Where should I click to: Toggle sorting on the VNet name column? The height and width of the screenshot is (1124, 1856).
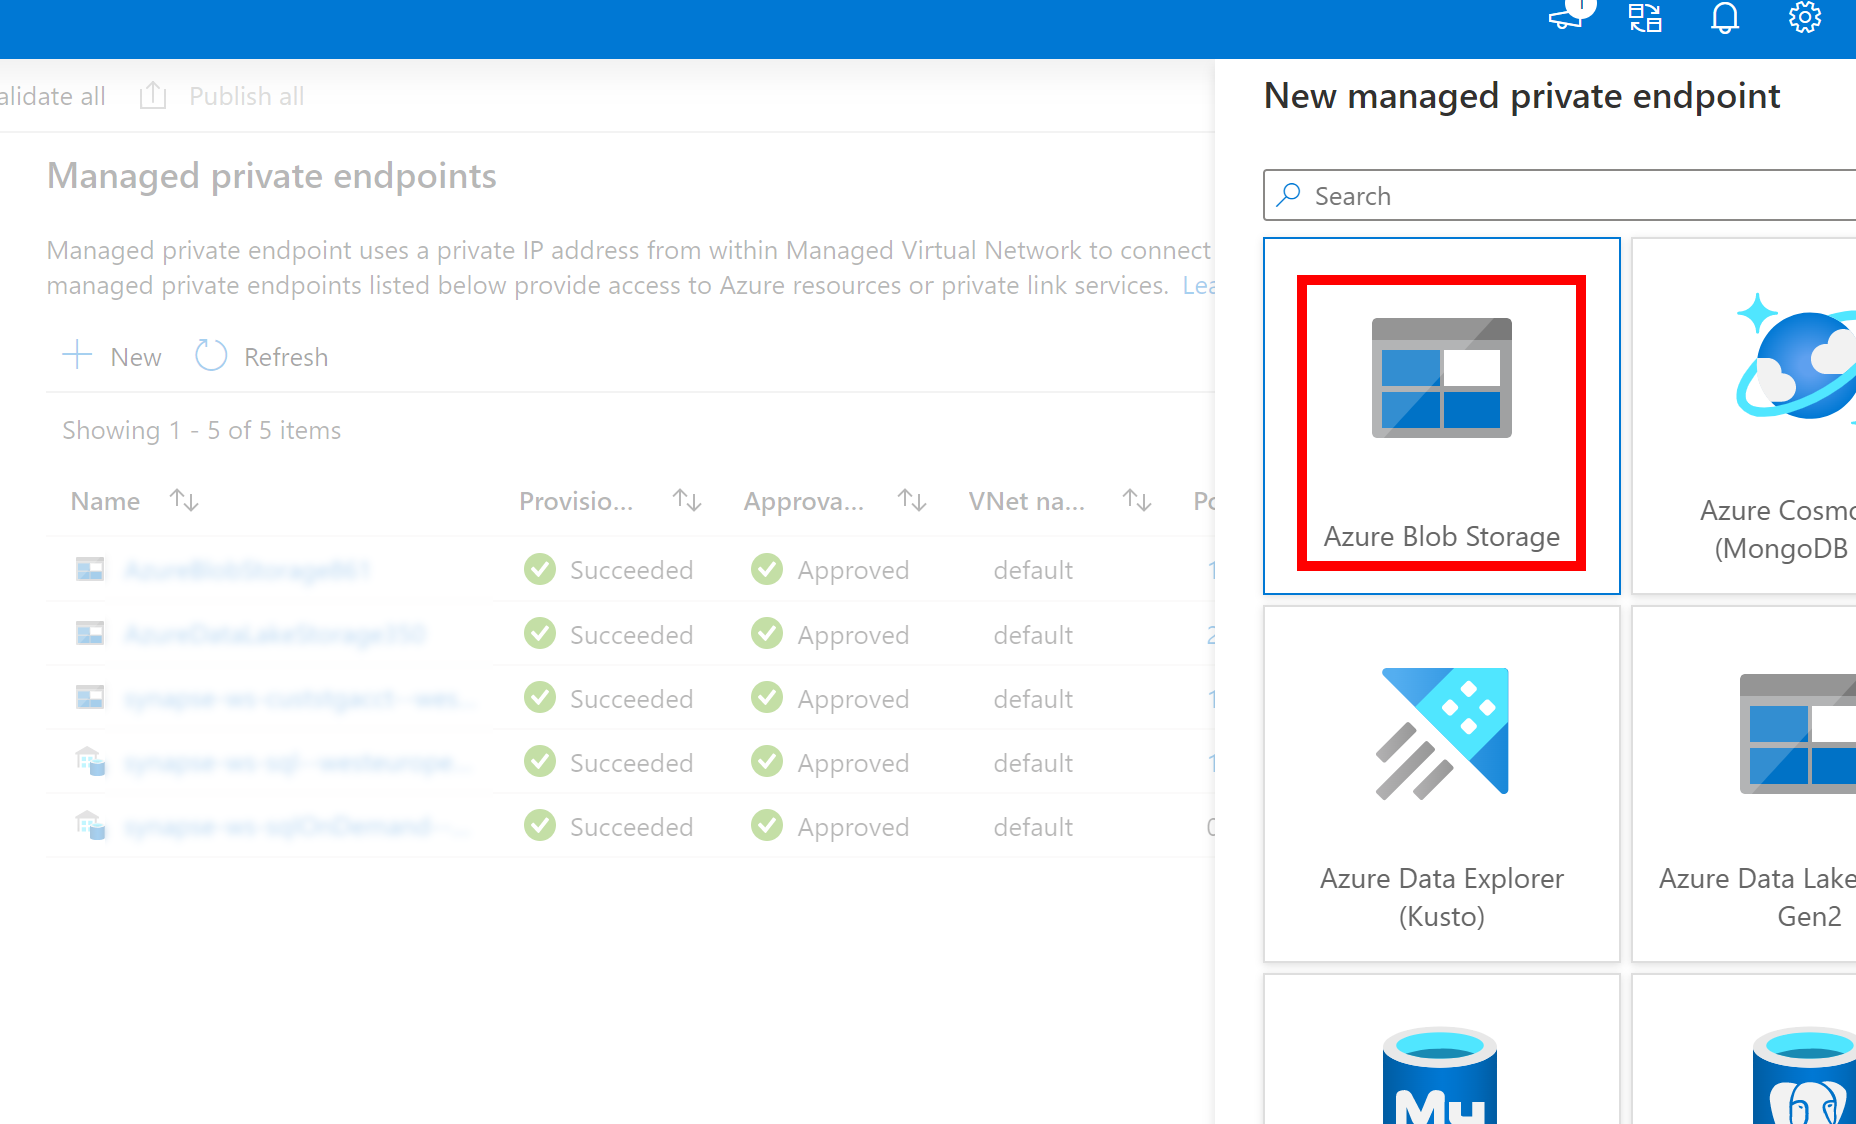click(x=1136, y=500)
